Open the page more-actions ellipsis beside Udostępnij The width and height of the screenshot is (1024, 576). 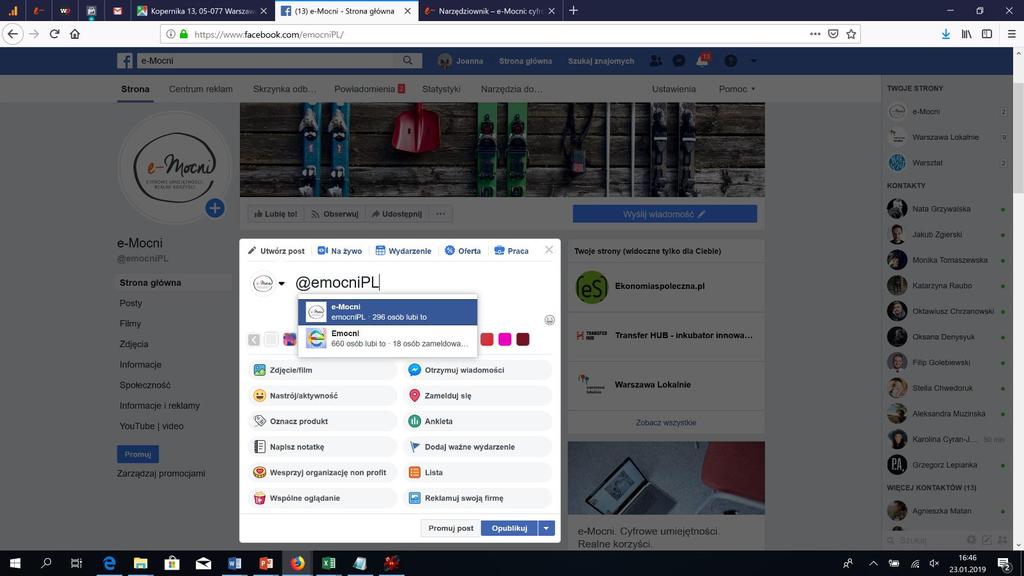tap(441, 214)
